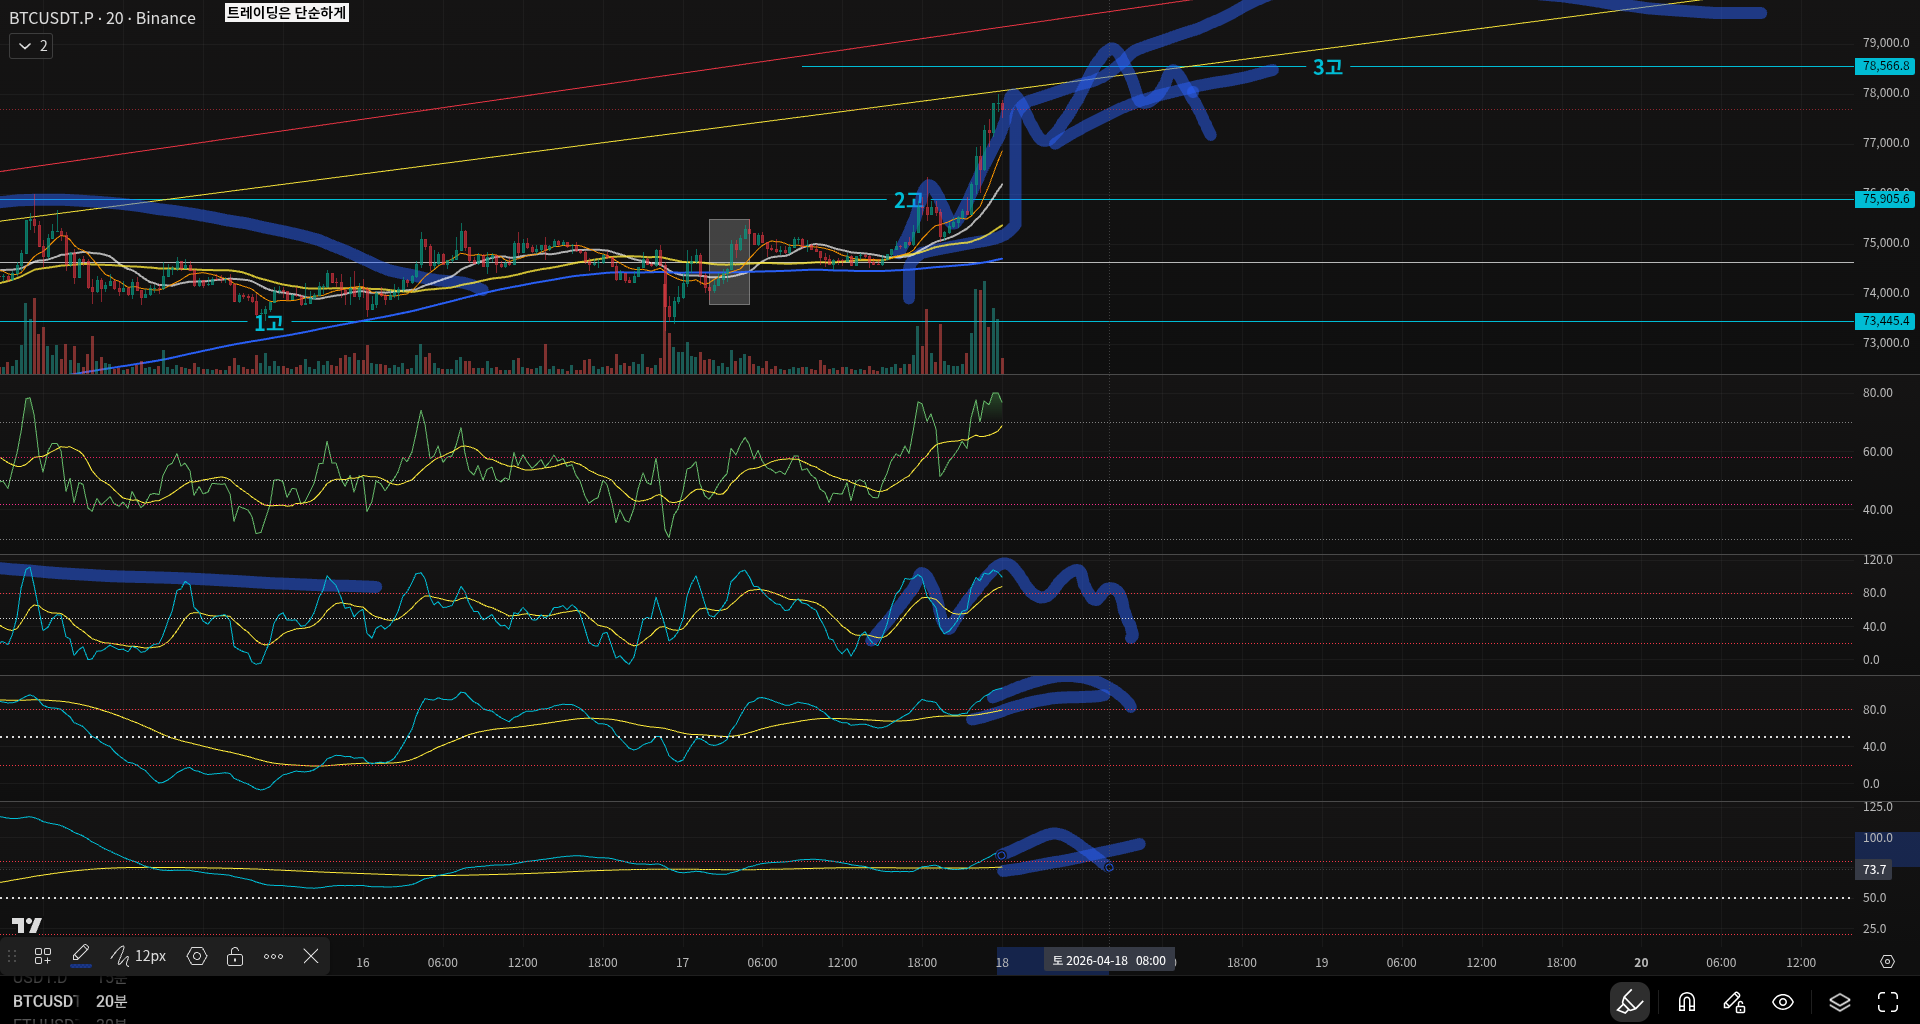This screenshot has width=1920, height=1024.
Task: Toggle magnet mode
Action: coord(1686,1002)
